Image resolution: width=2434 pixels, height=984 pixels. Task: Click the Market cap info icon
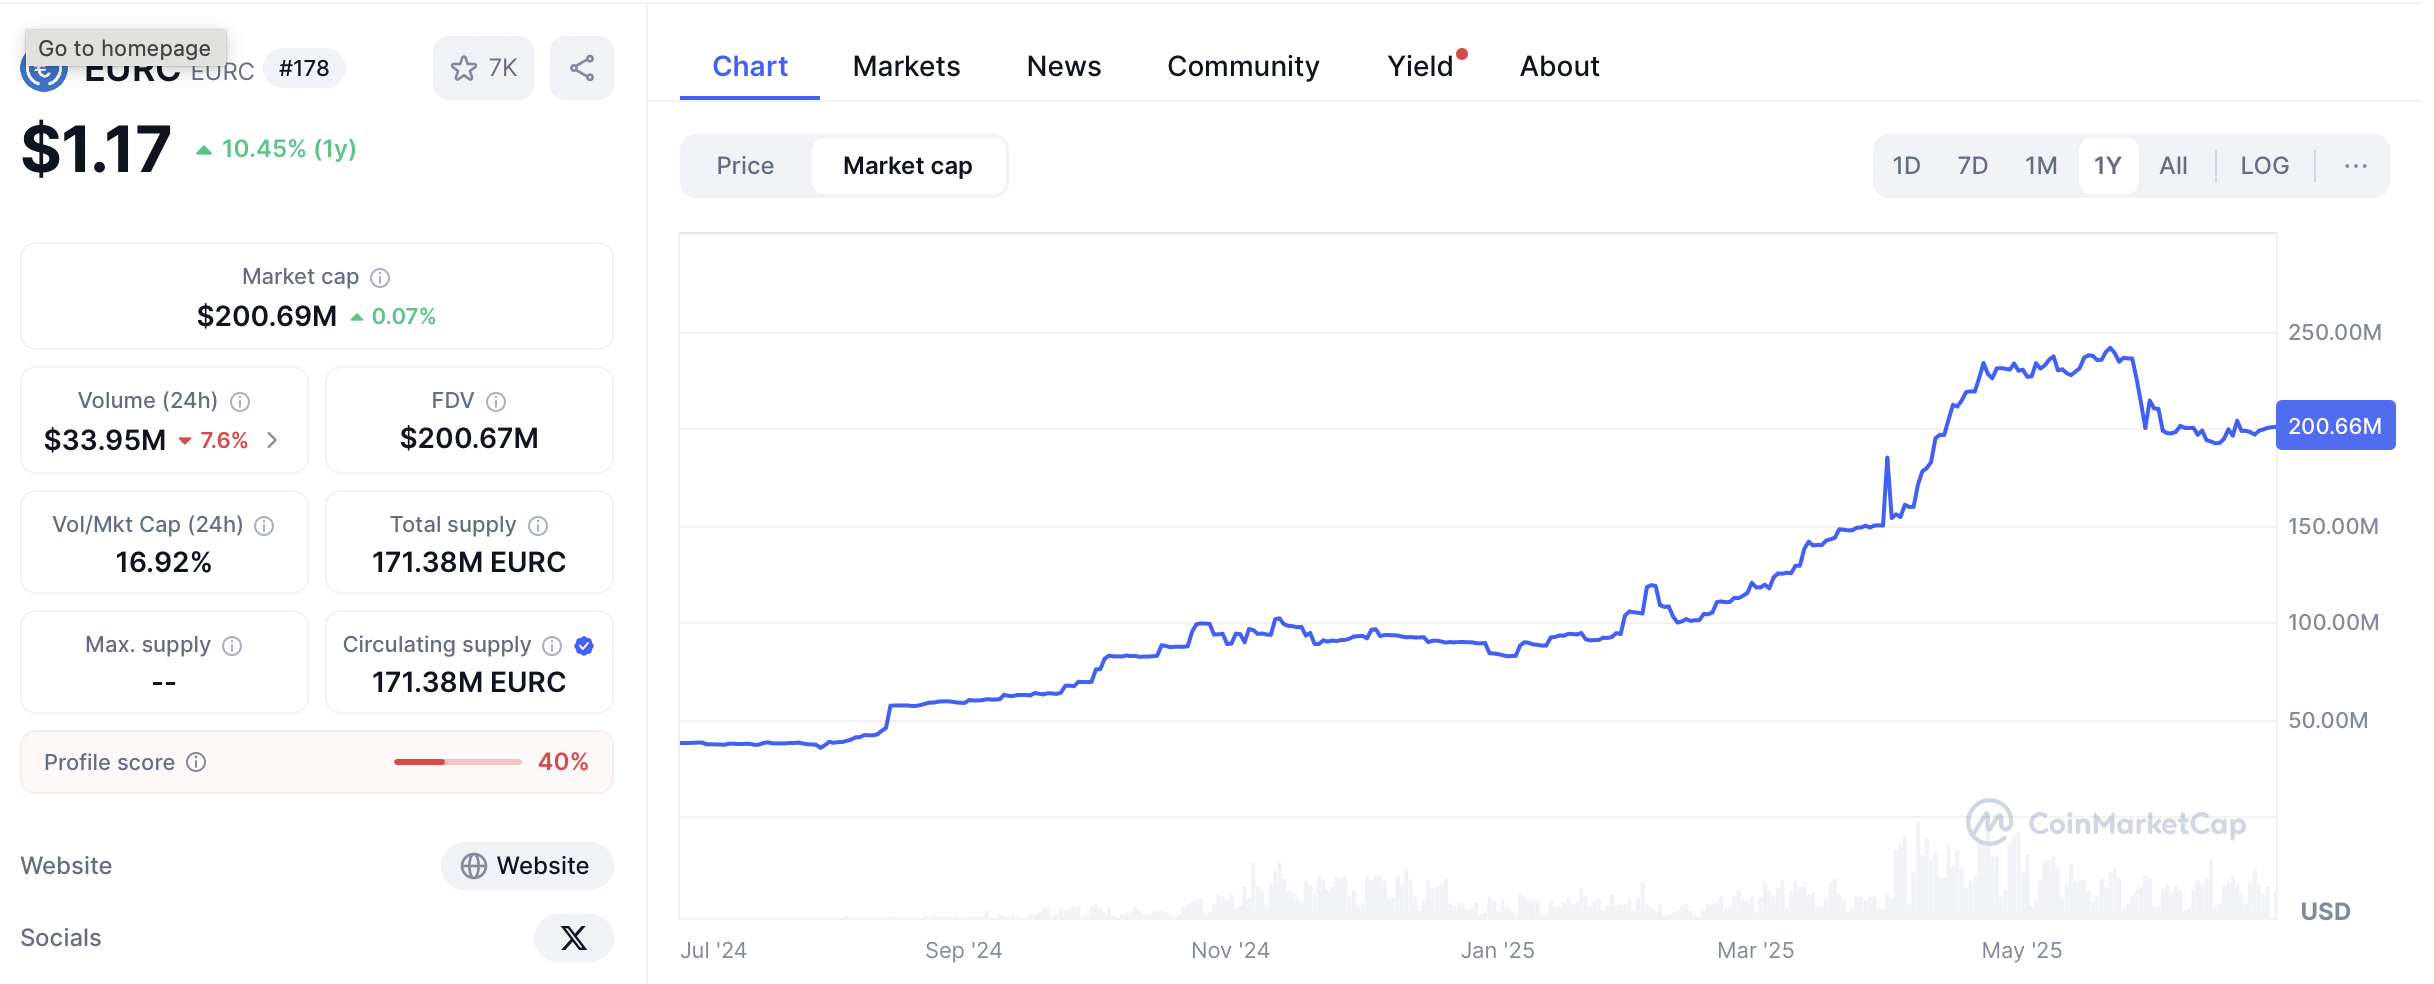[x=380, y=278]
